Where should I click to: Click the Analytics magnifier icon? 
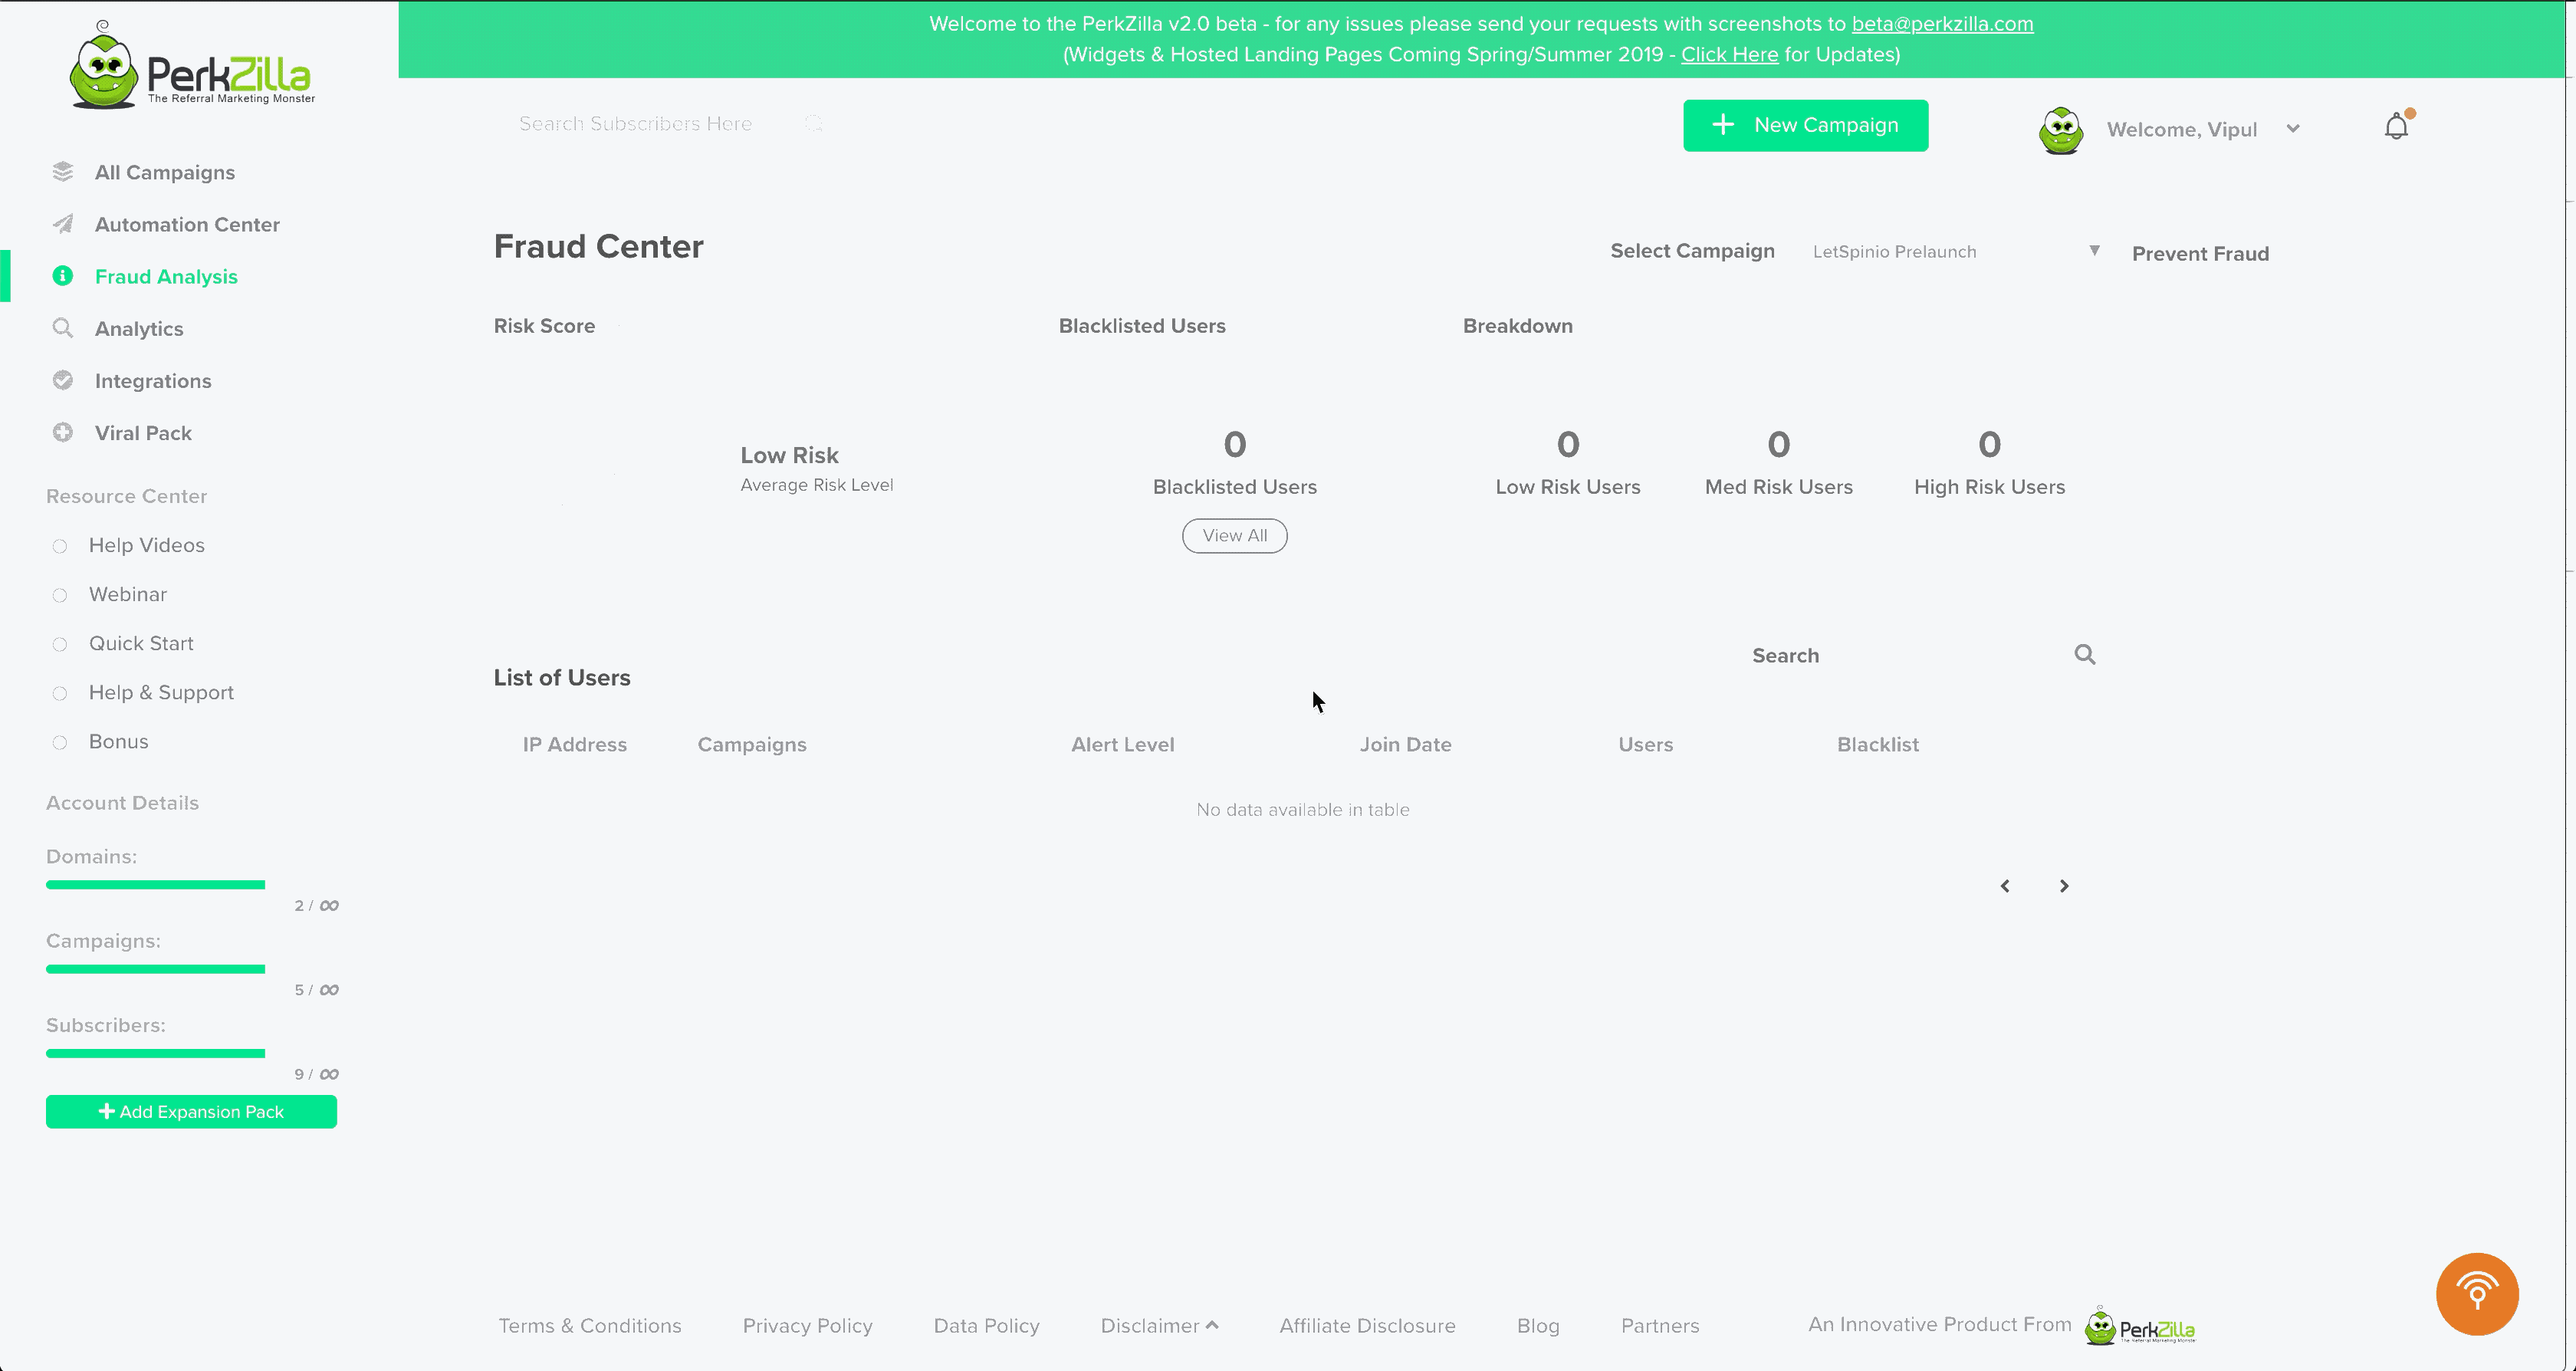63,328
